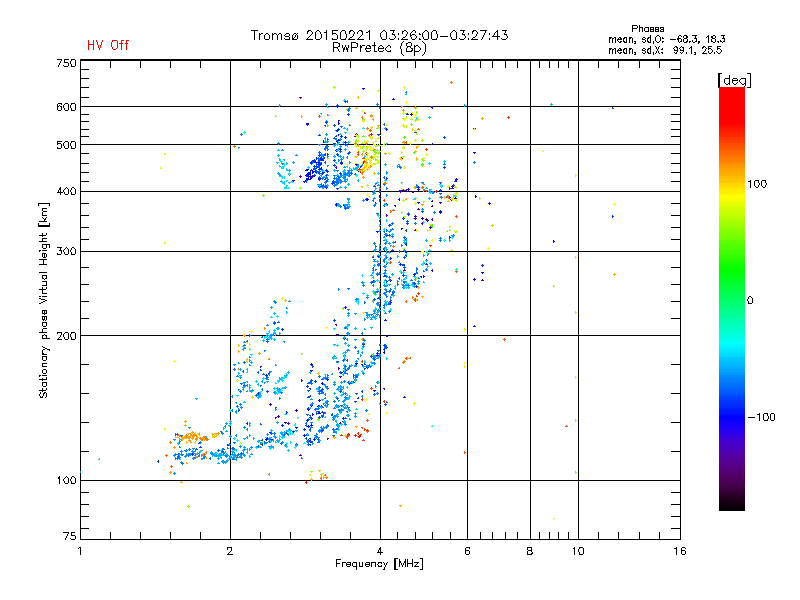
Task: Click the y-axis tick label '75'
Action: point(70,536)
